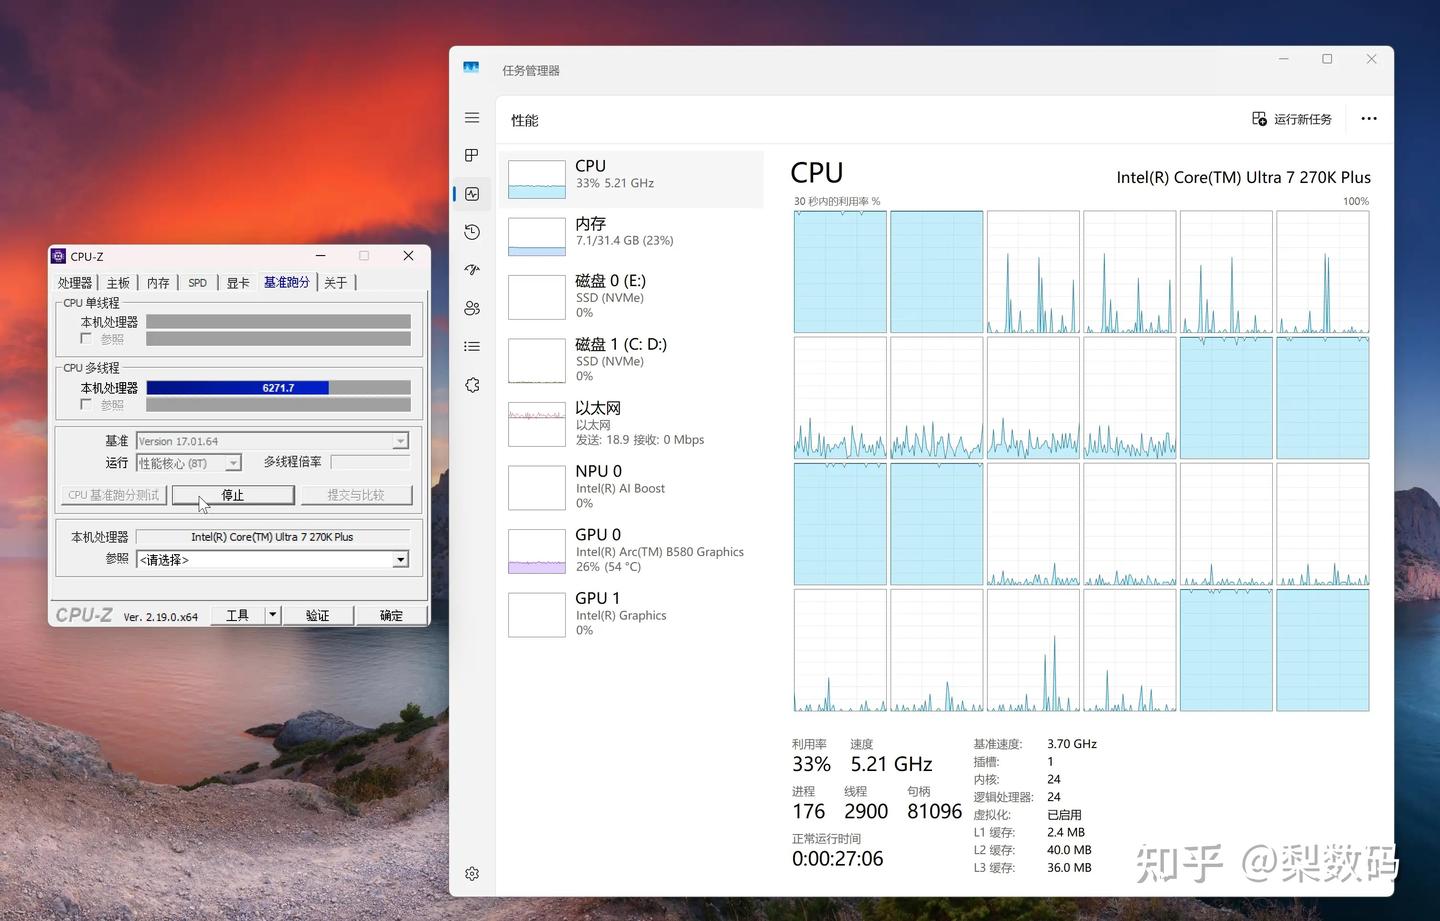Click the CPU 单线程 本机处理器 score bar
This screenshot has width=1440, height=921.
click(x=278, y=322)
